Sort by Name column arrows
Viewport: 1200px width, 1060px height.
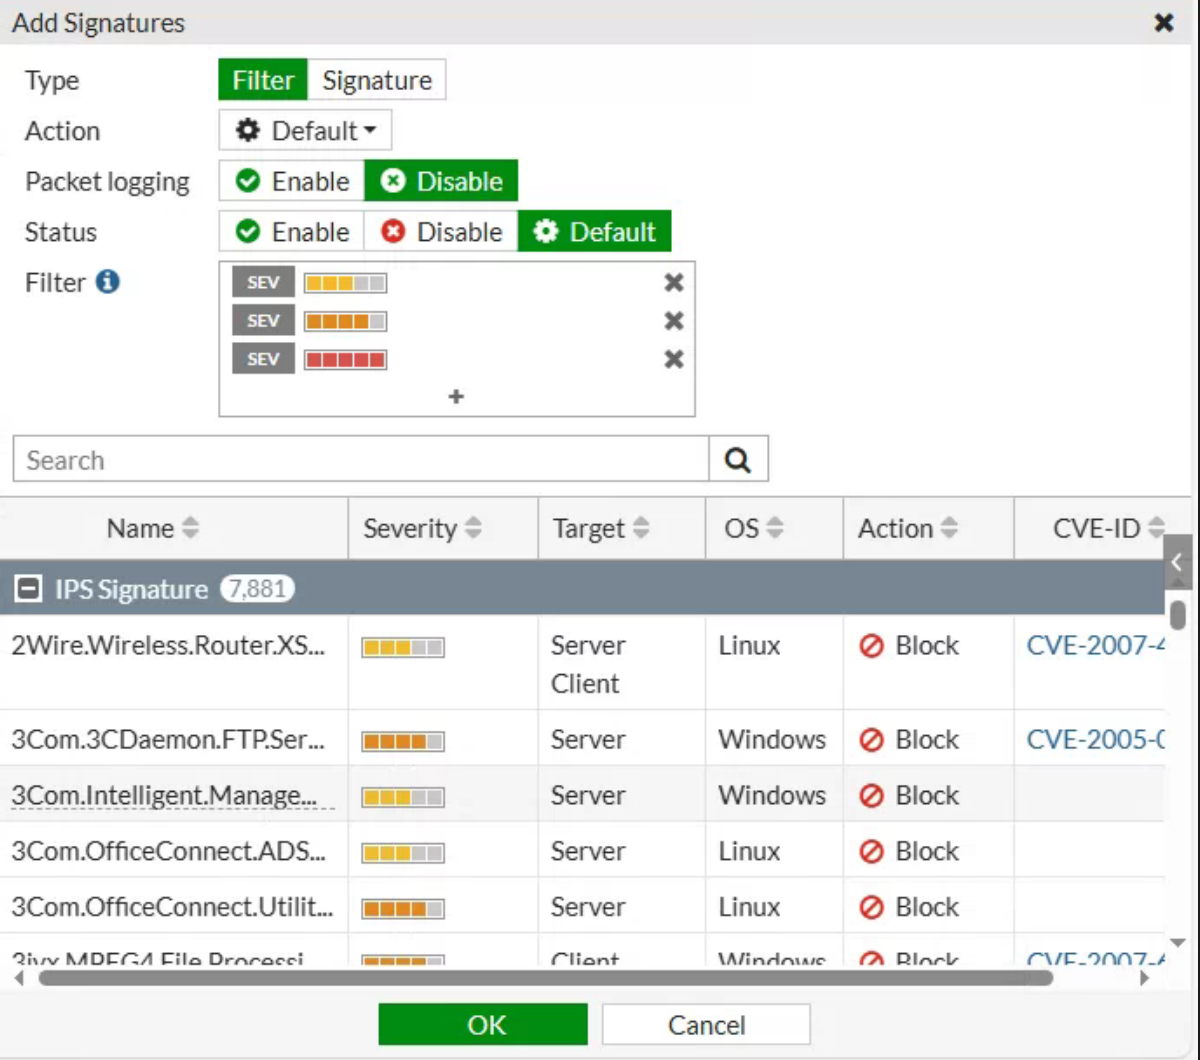[190, 528]
